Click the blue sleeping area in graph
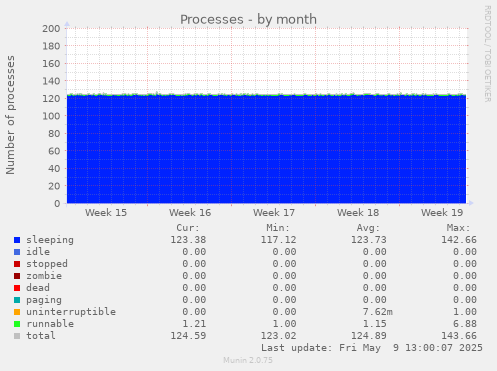 266,150
